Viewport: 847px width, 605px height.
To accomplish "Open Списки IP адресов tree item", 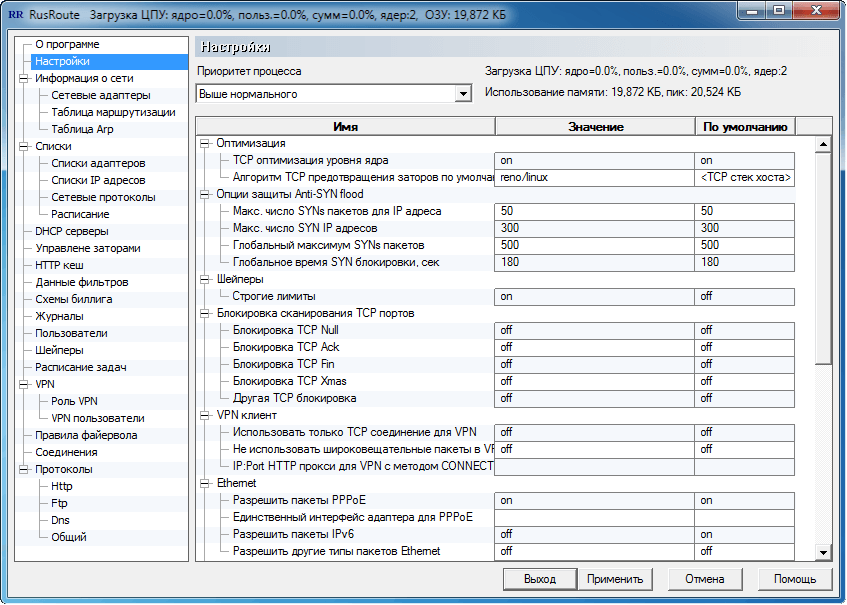I will click(x=98, y=180).
